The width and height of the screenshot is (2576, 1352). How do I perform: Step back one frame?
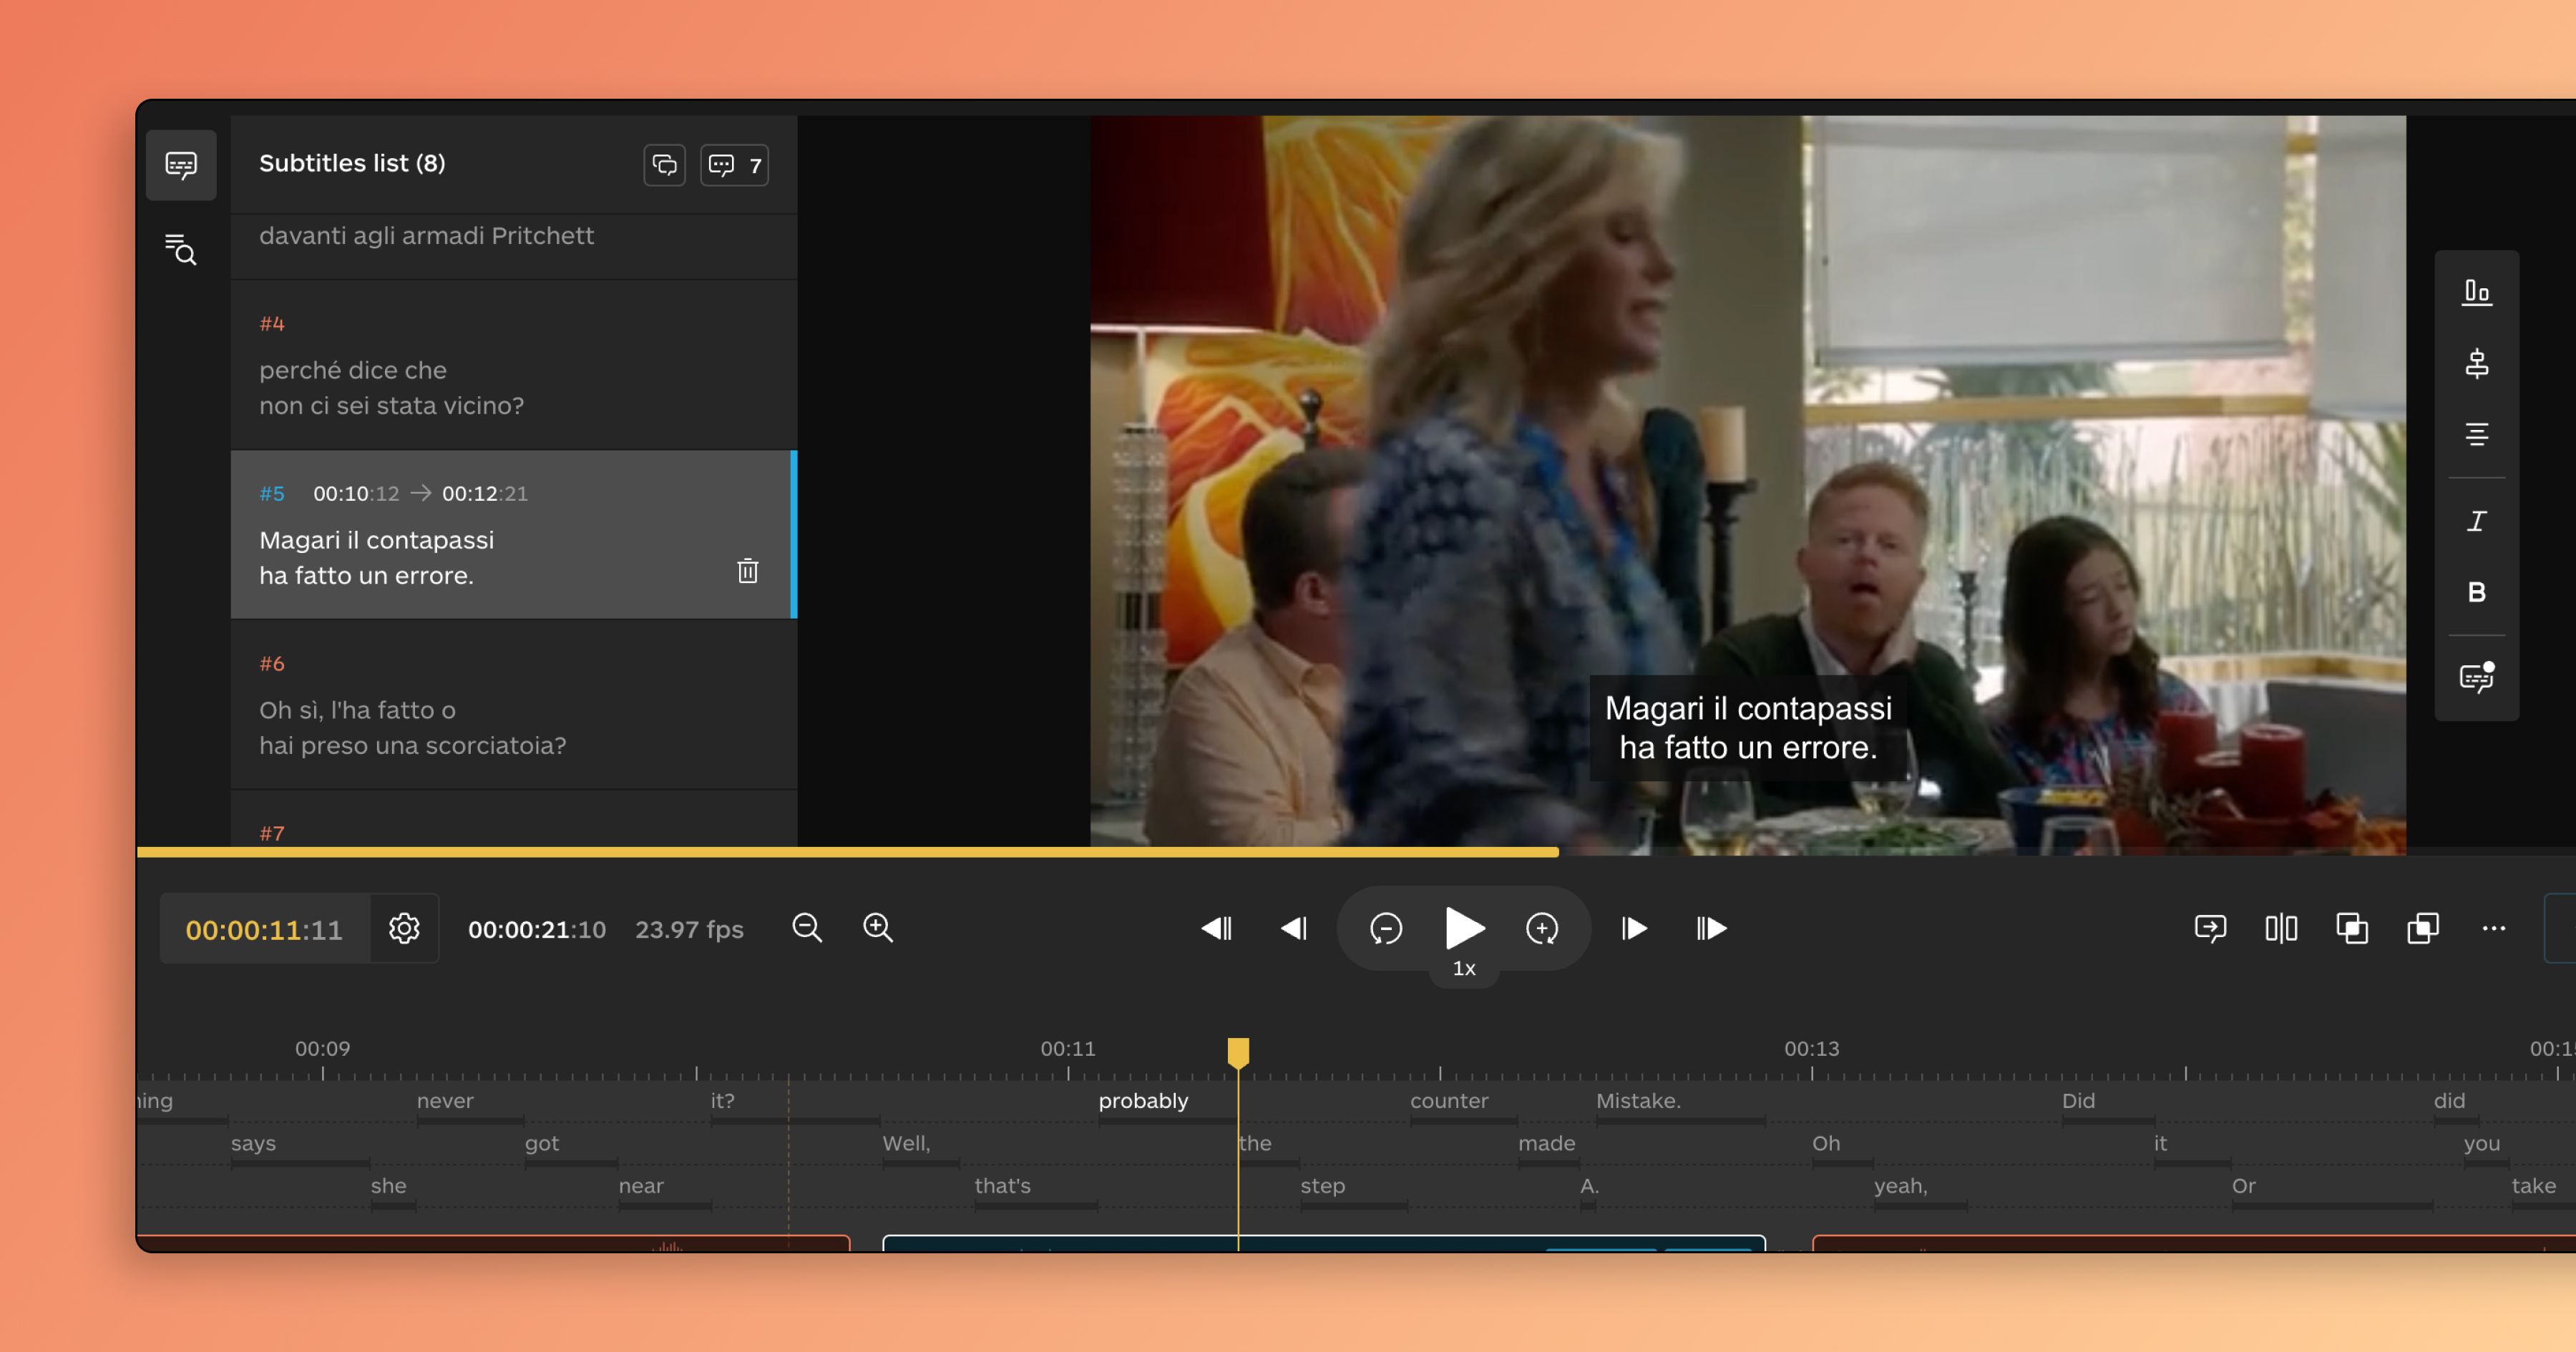click(1295, 929)
